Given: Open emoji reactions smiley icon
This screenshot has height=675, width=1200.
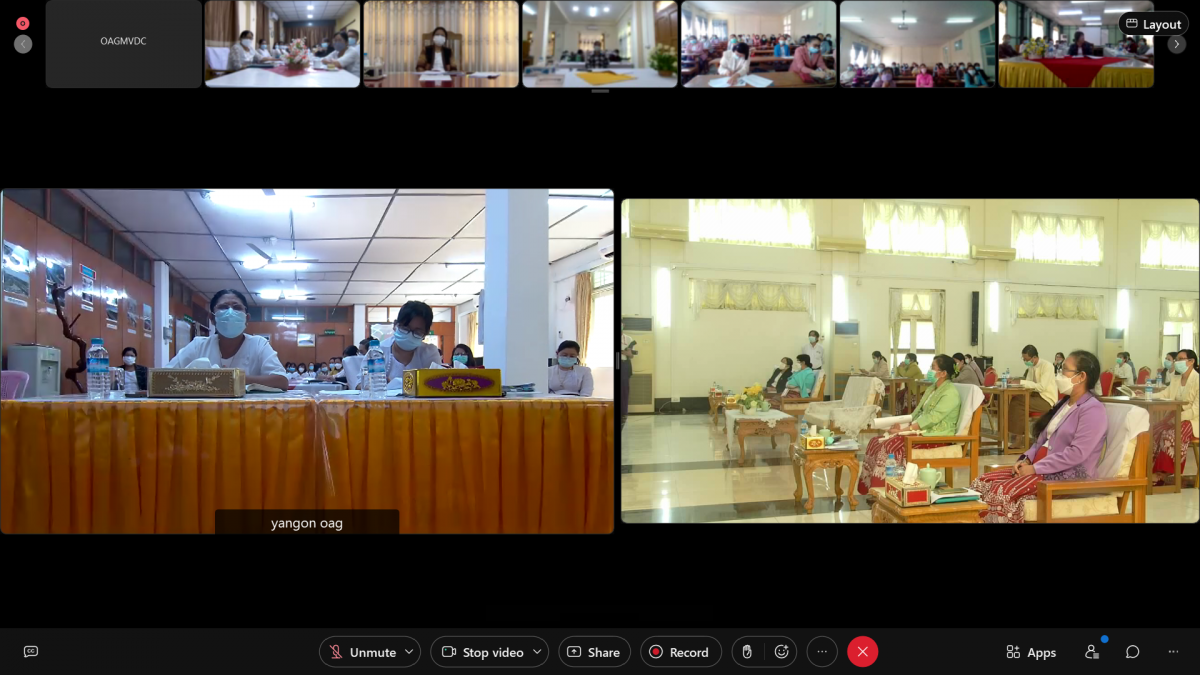Looking at the screenshot, I should 781,652.
